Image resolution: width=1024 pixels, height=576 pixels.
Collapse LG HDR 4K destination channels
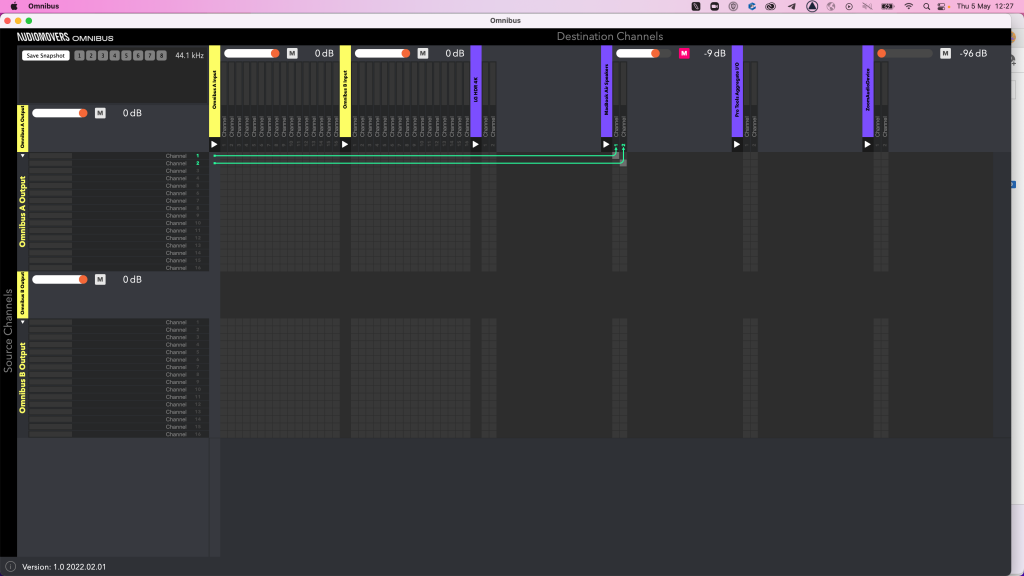tap(475, 144)
